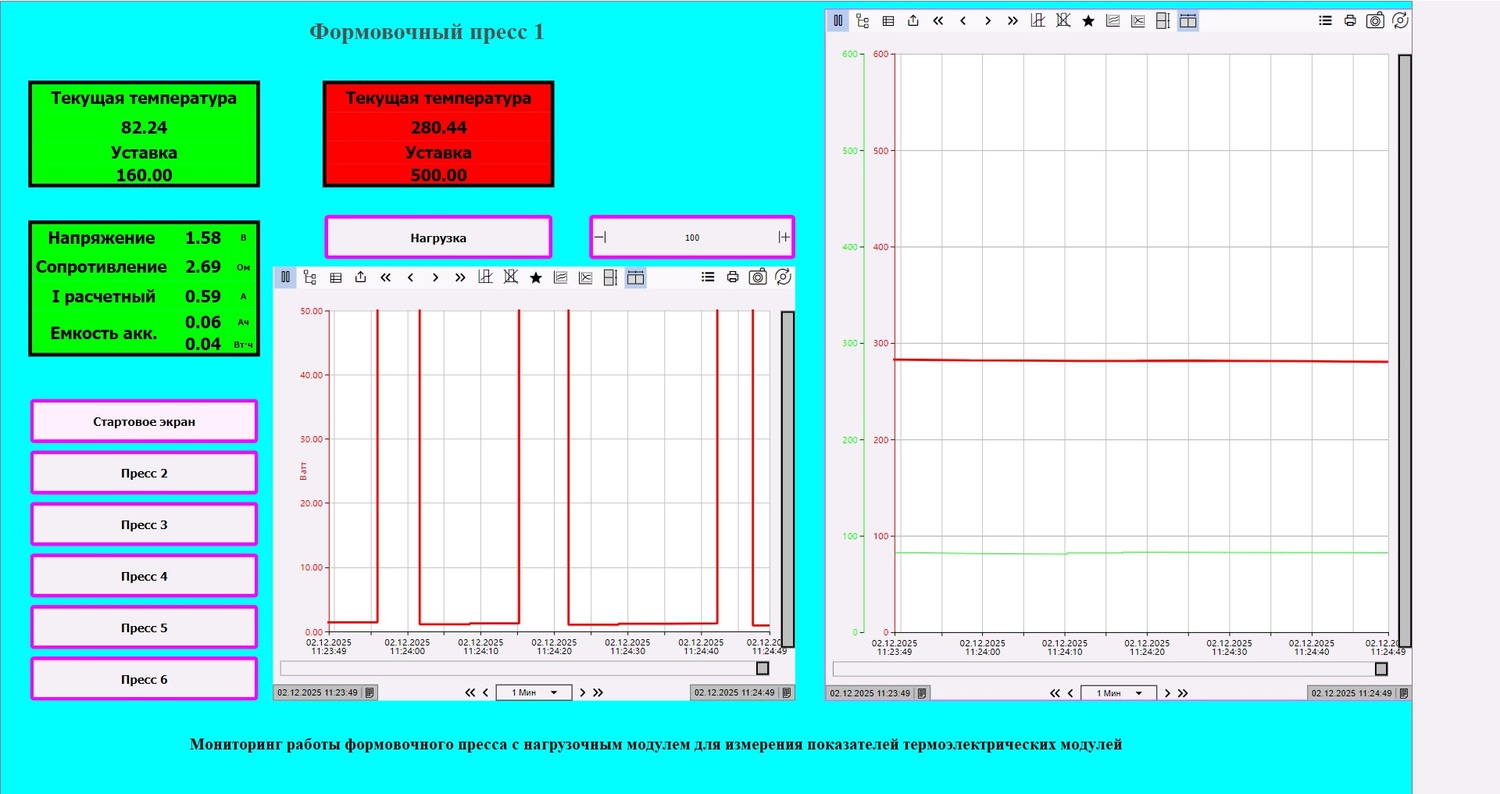Click the Нагрузка button

(438, 238)
